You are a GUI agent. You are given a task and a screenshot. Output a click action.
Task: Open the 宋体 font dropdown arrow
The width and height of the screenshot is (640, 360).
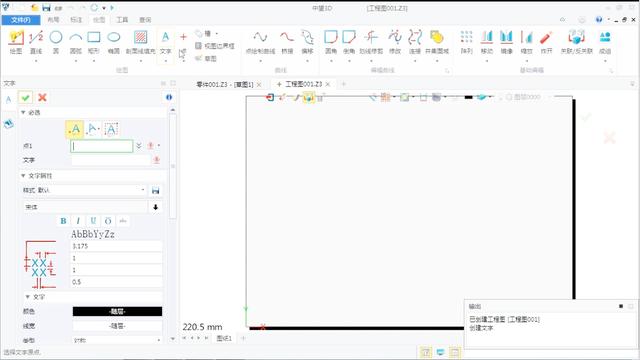click(156, 207)
